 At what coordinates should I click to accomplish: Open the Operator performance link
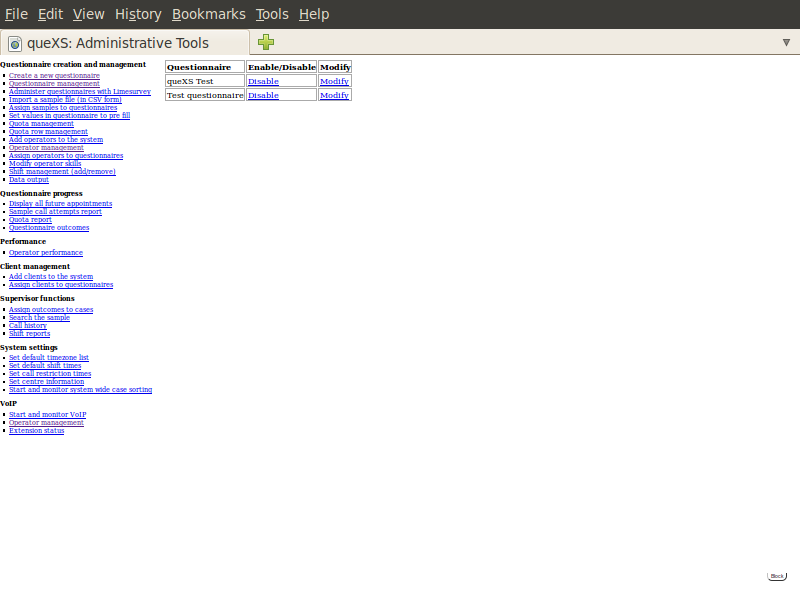45,252
